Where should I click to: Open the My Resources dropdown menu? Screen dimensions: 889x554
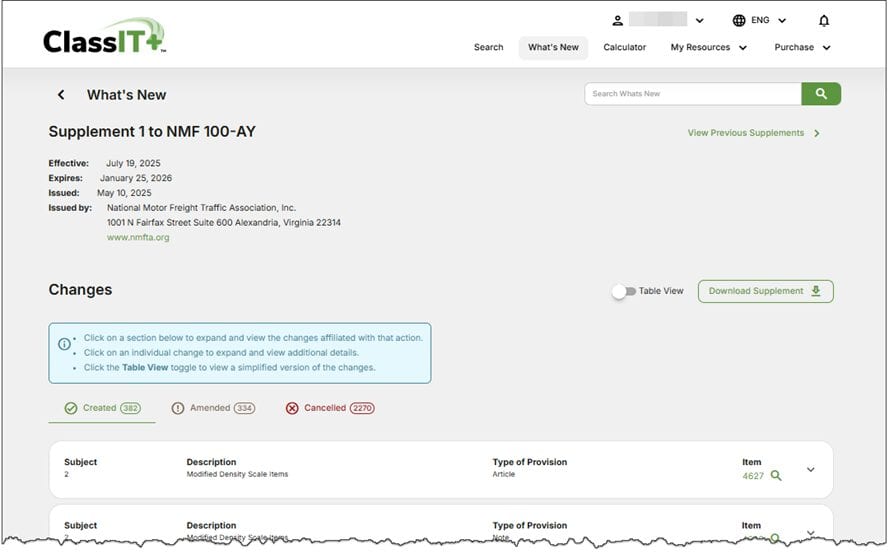point(708,47)
